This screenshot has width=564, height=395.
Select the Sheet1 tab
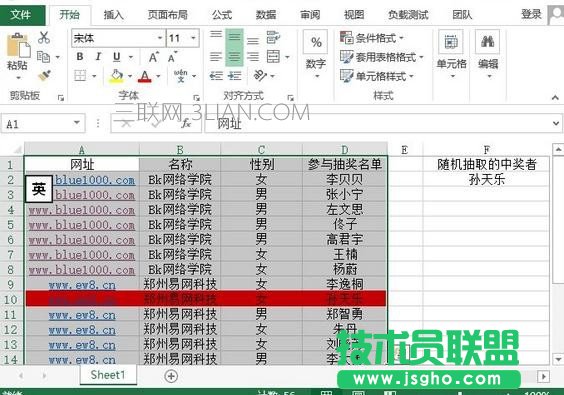pos(108,375)
